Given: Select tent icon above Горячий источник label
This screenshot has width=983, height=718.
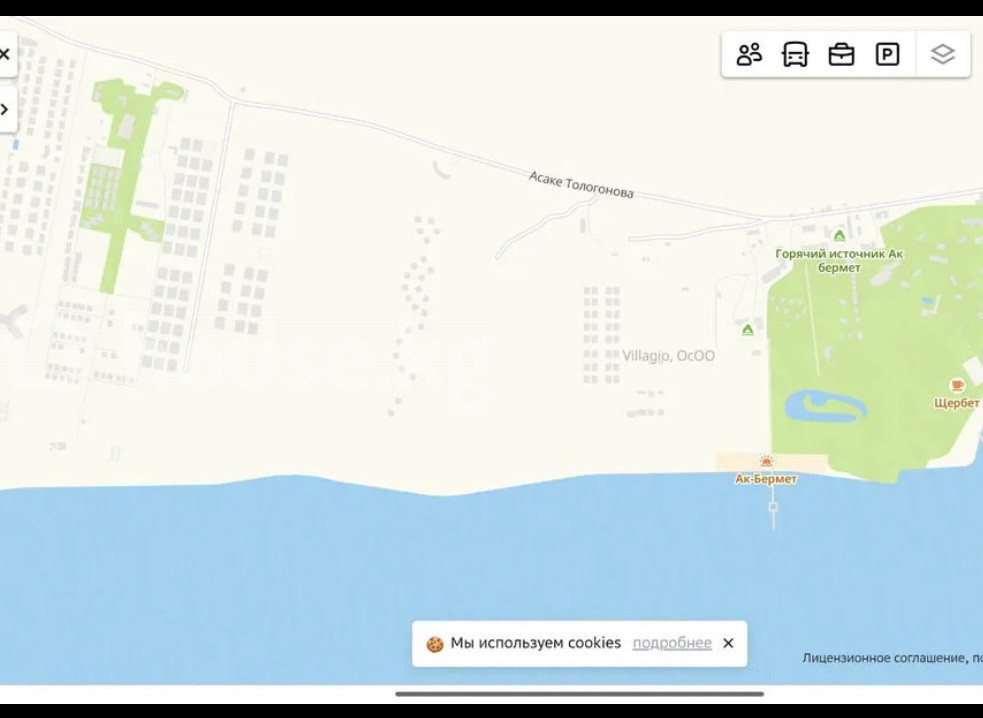Looking at the screenshot, I should [x=838, y=235].
